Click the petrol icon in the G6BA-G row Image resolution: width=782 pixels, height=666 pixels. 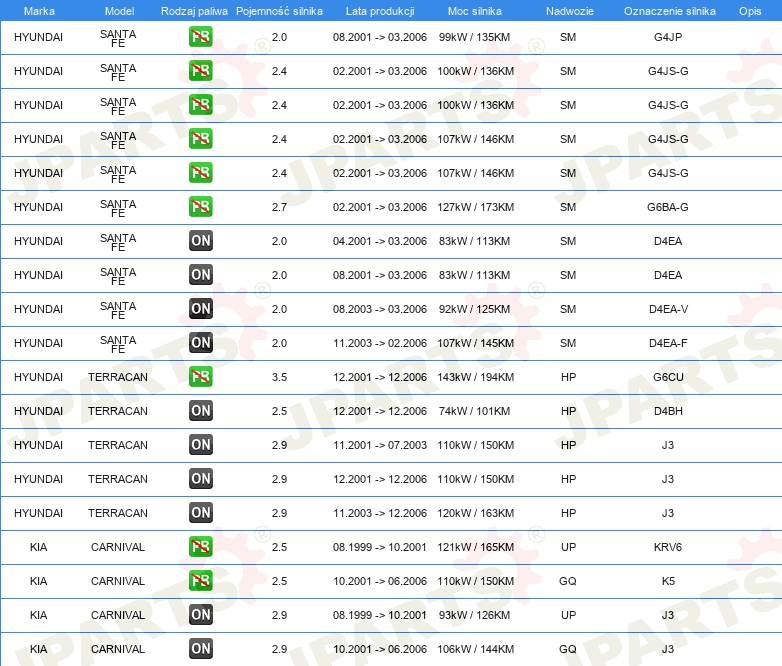(200, 207)
